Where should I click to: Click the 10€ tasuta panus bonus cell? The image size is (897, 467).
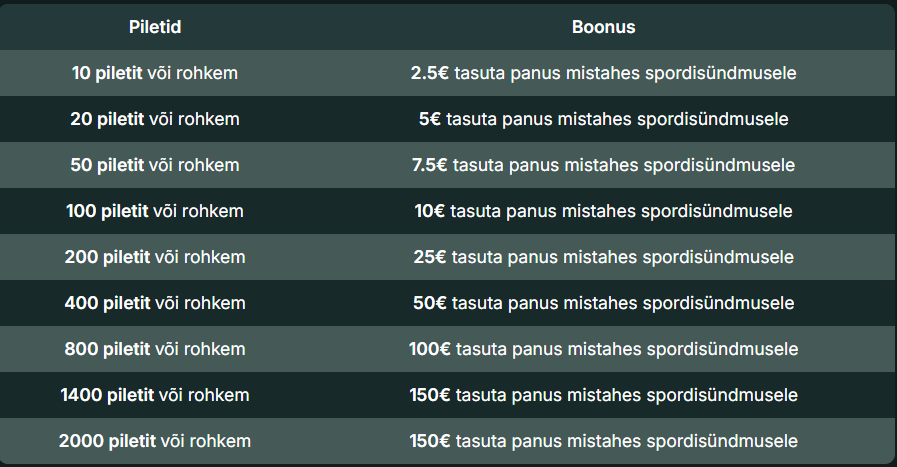coord(603,211)
